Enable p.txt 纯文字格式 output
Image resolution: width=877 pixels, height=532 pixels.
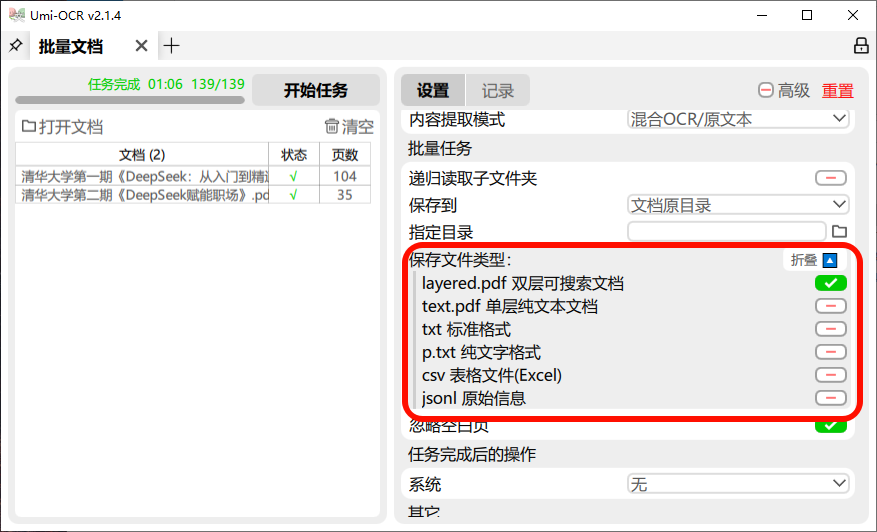coord(831,352)
